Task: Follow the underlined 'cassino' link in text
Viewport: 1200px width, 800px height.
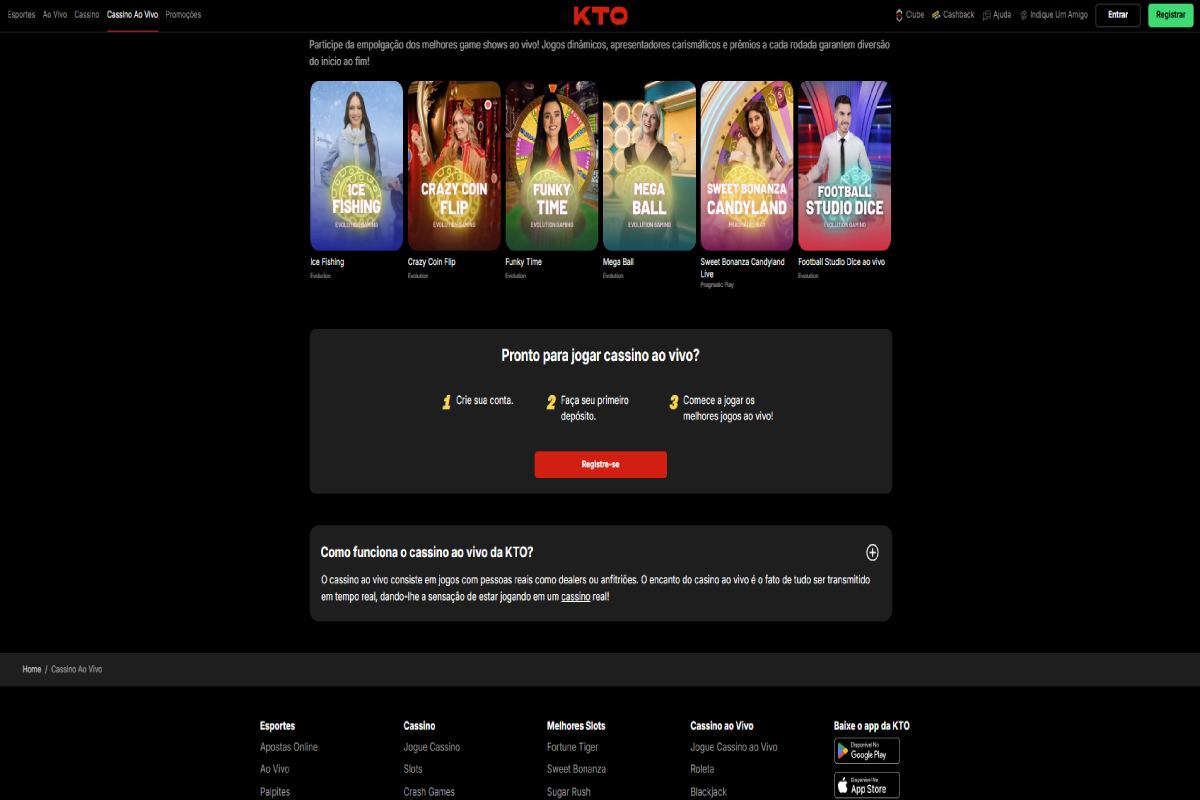Action: pyautogui.click(x=576, y=596)
